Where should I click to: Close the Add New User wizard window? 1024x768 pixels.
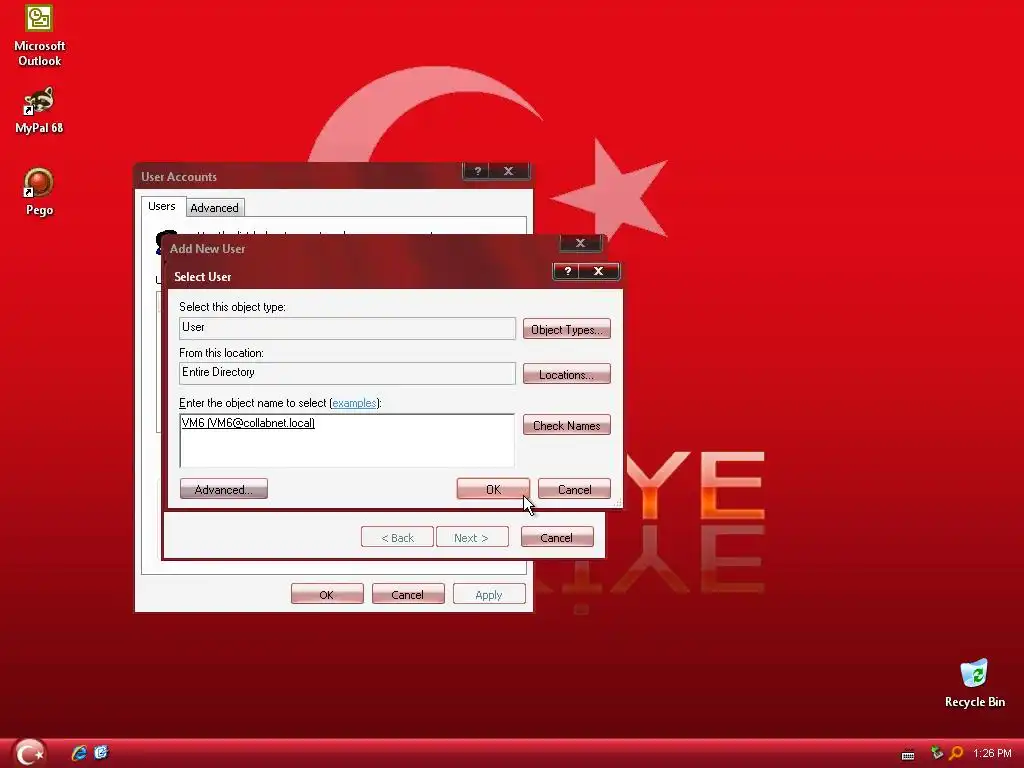[x=580, y=243]
